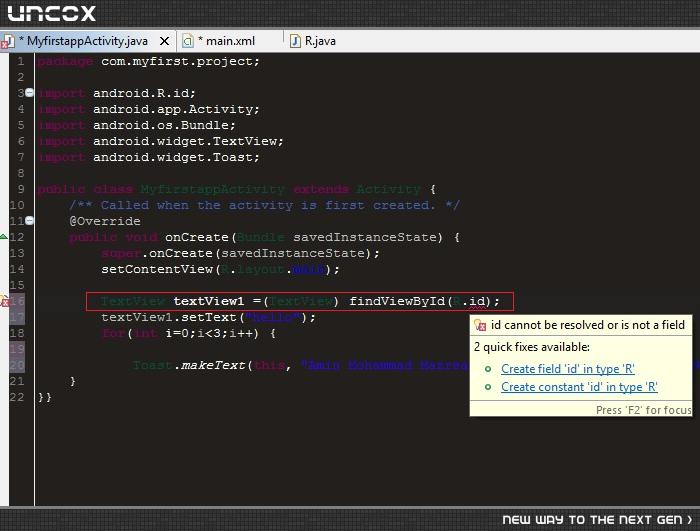700x531 pixels.
Task: Click the 'i=0;i<3;i++' loop condition
Action: click(x=212, y=334)
